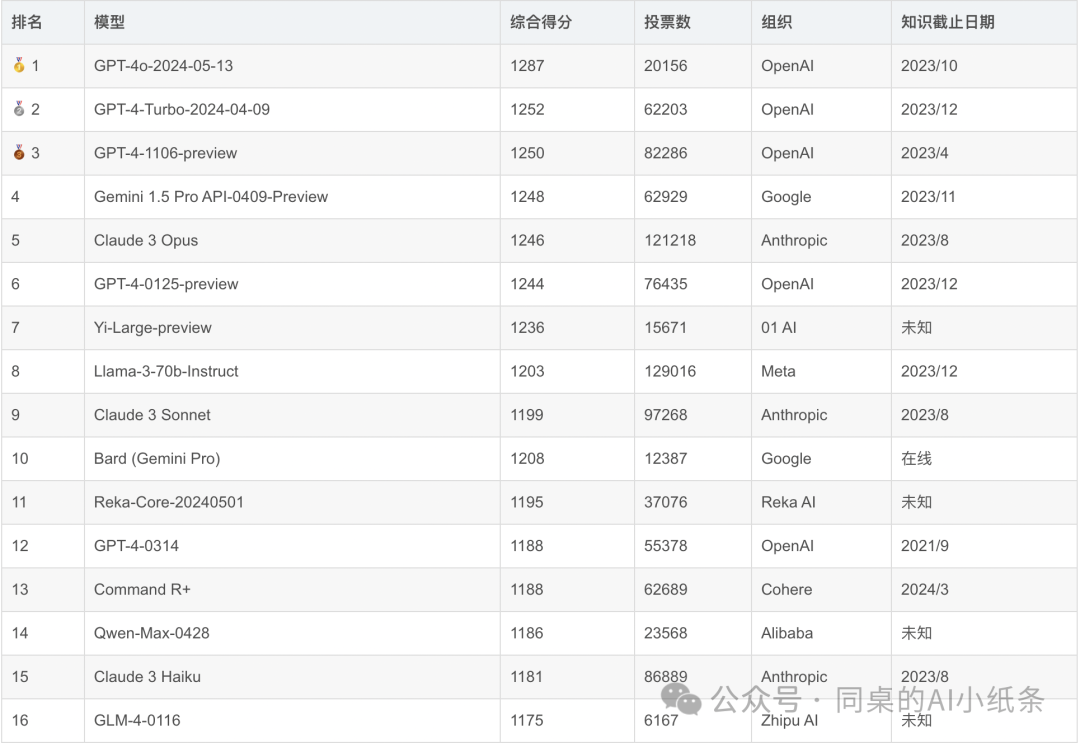Screen dimensions: 1080x743
Task: Click the bronze medal icon for rank 3
Action: (19, 153)
